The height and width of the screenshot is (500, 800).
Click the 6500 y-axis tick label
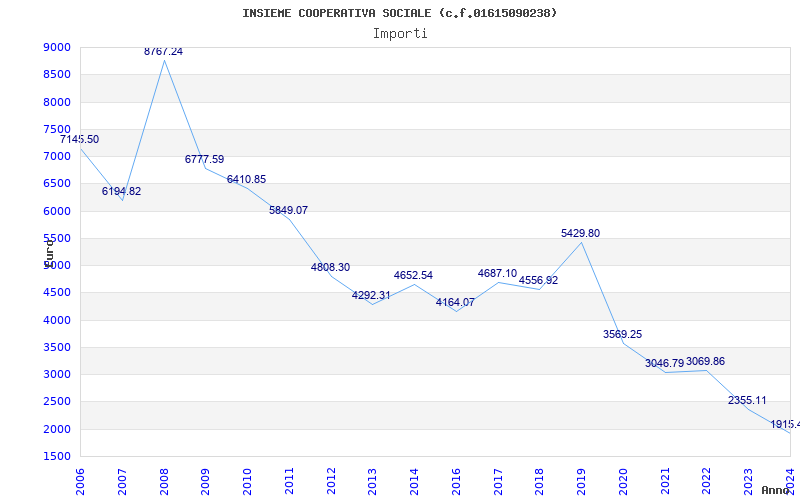pos(58,184)
